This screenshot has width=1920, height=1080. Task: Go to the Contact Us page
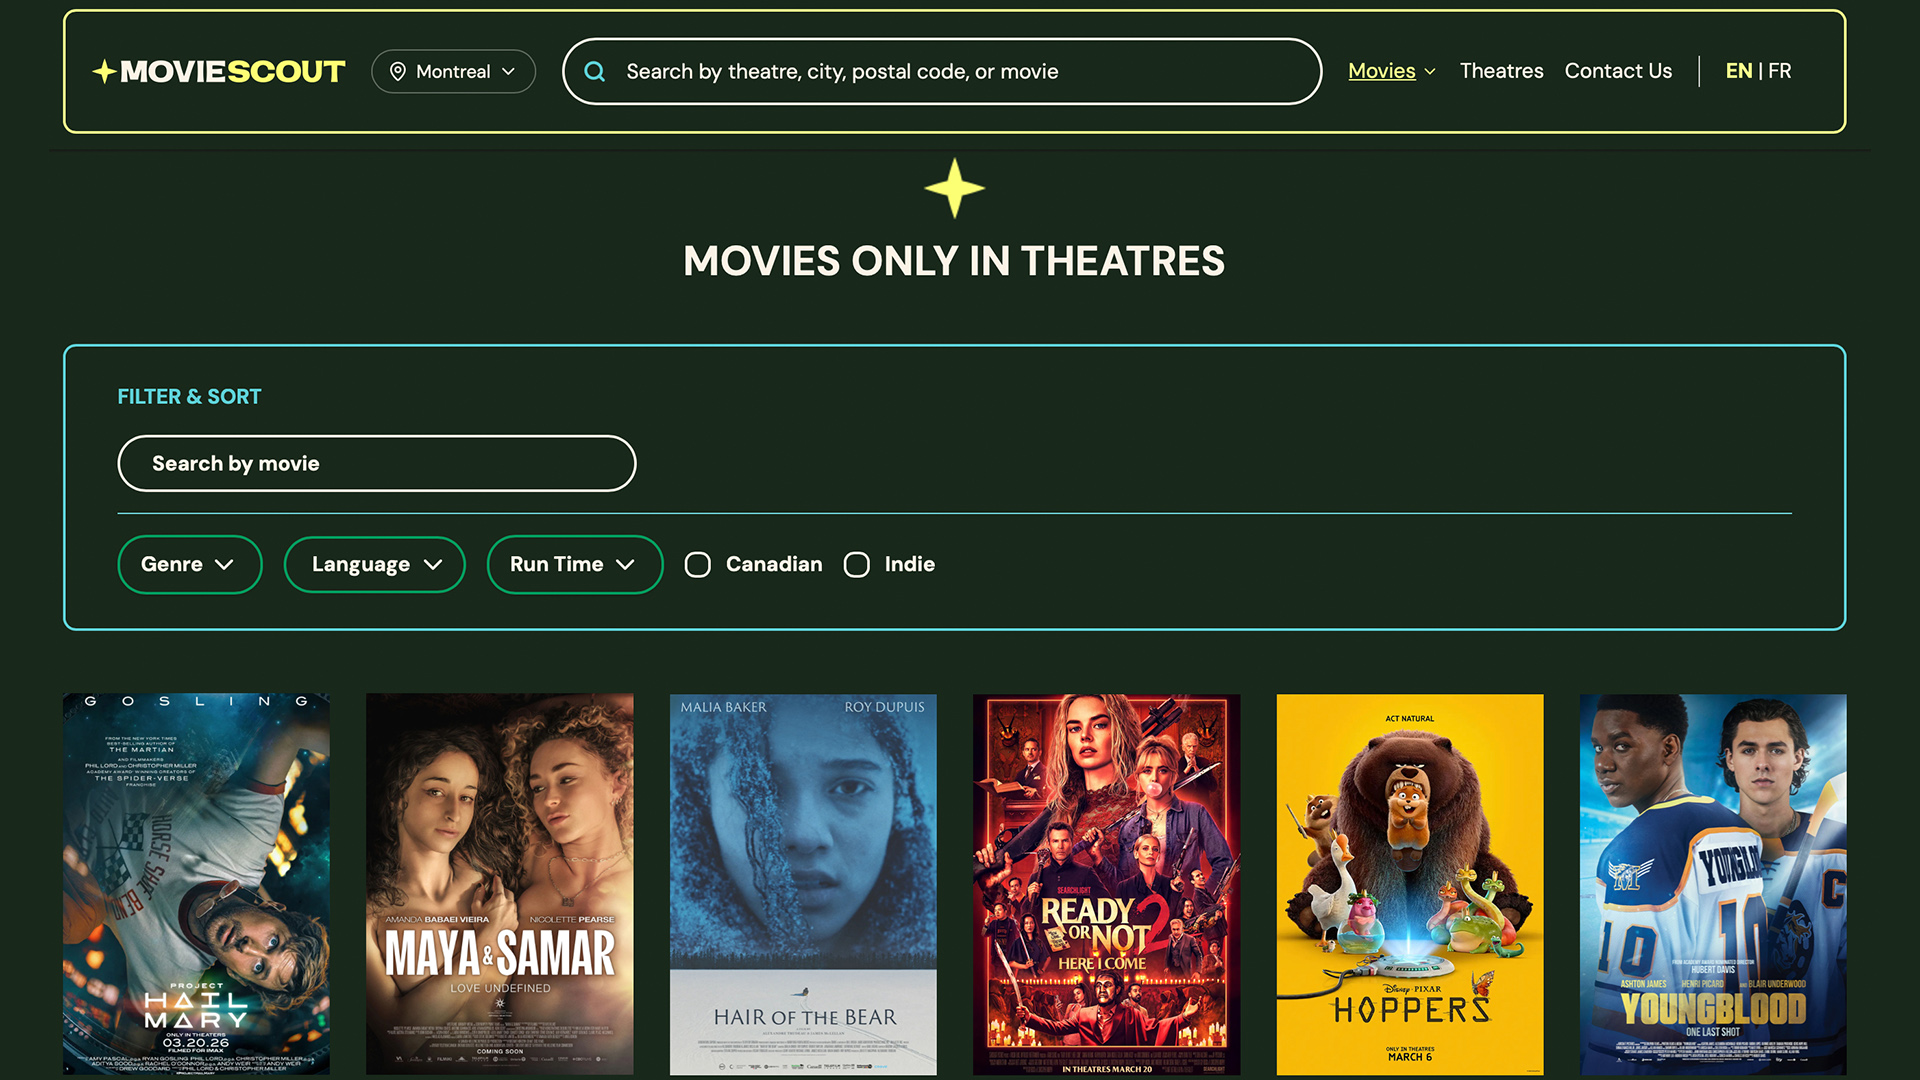[x=1618, y=71]
